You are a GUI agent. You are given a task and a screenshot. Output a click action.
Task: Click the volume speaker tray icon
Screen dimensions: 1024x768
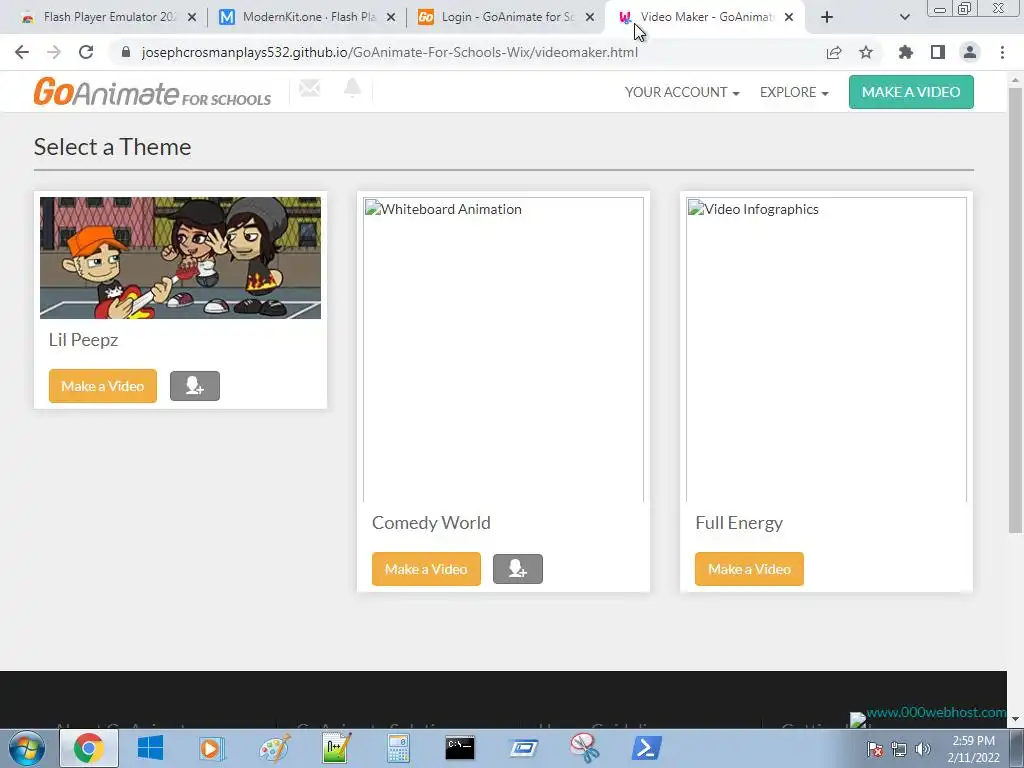[x=923, y=749]
